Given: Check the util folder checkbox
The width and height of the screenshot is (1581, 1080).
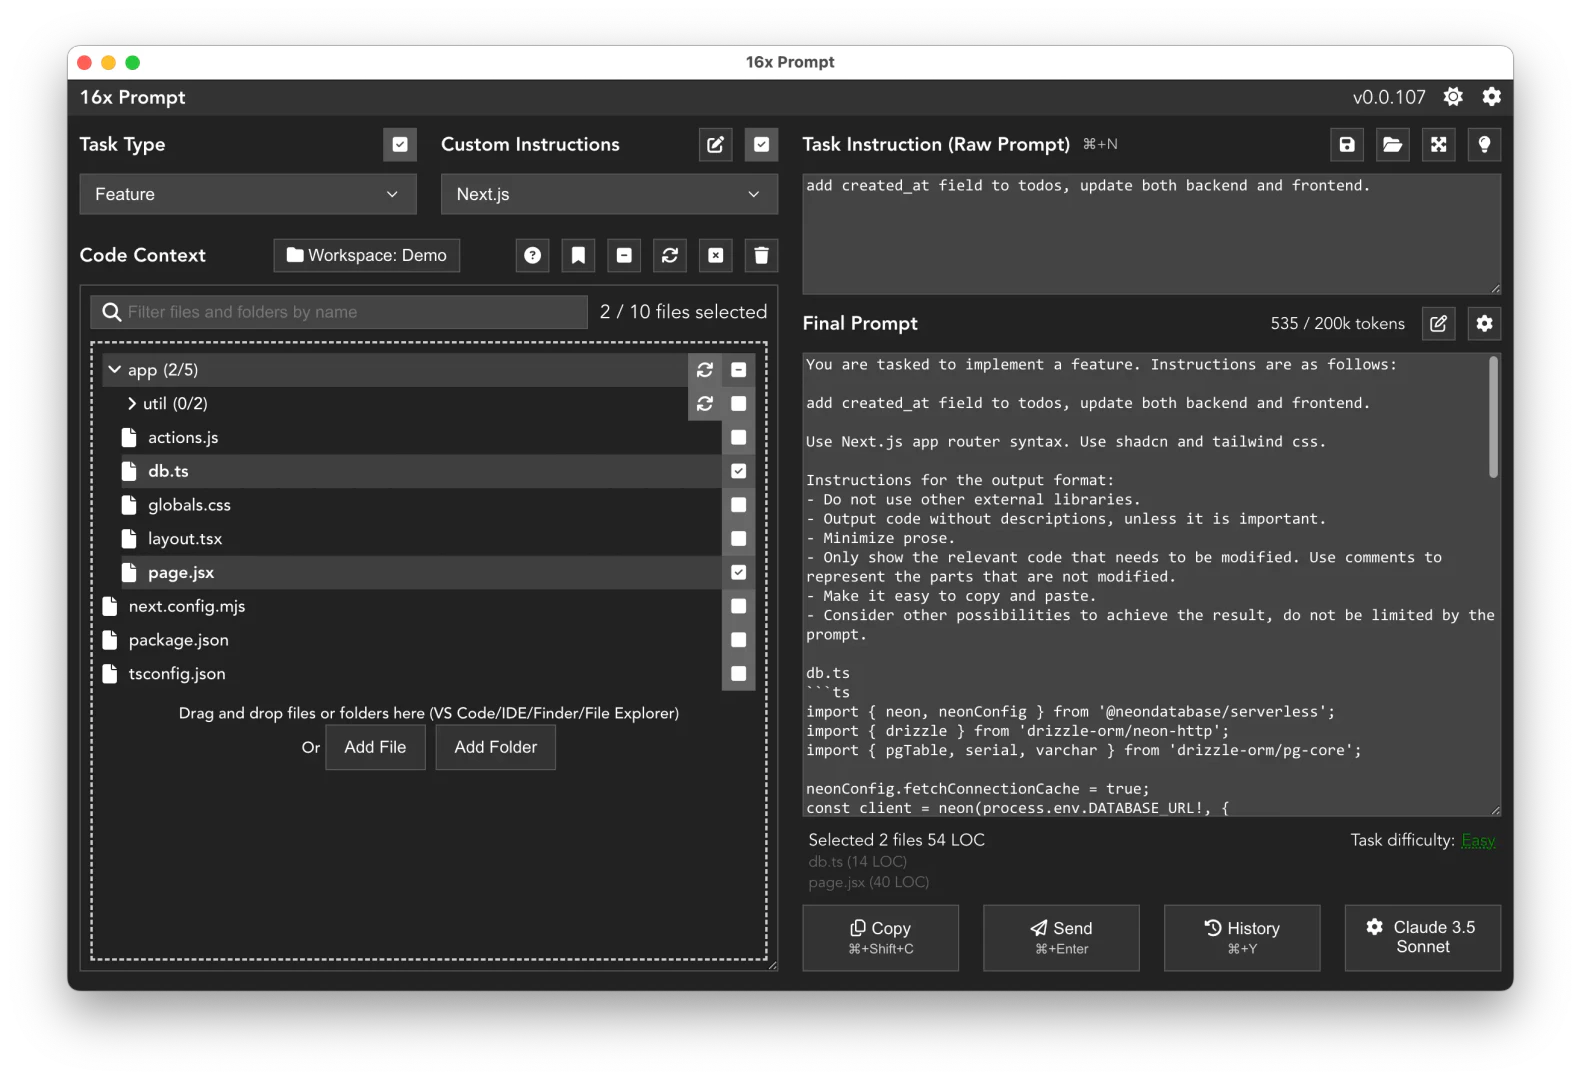Looking at the screenshot, I should [739, 404].
